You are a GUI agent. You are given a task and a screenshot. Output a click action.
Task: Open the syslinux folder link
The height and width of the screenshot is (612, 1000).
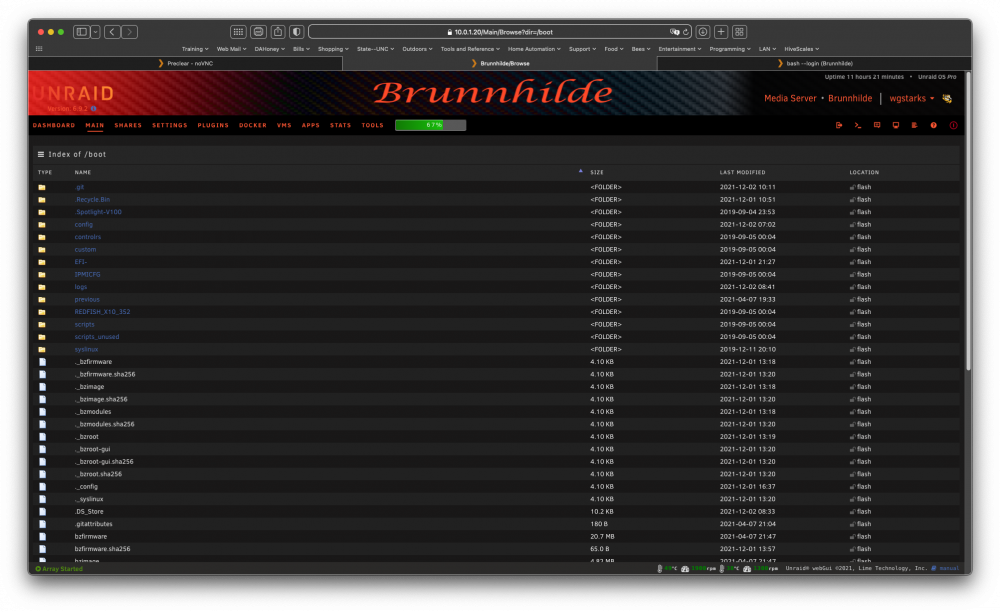86,349
